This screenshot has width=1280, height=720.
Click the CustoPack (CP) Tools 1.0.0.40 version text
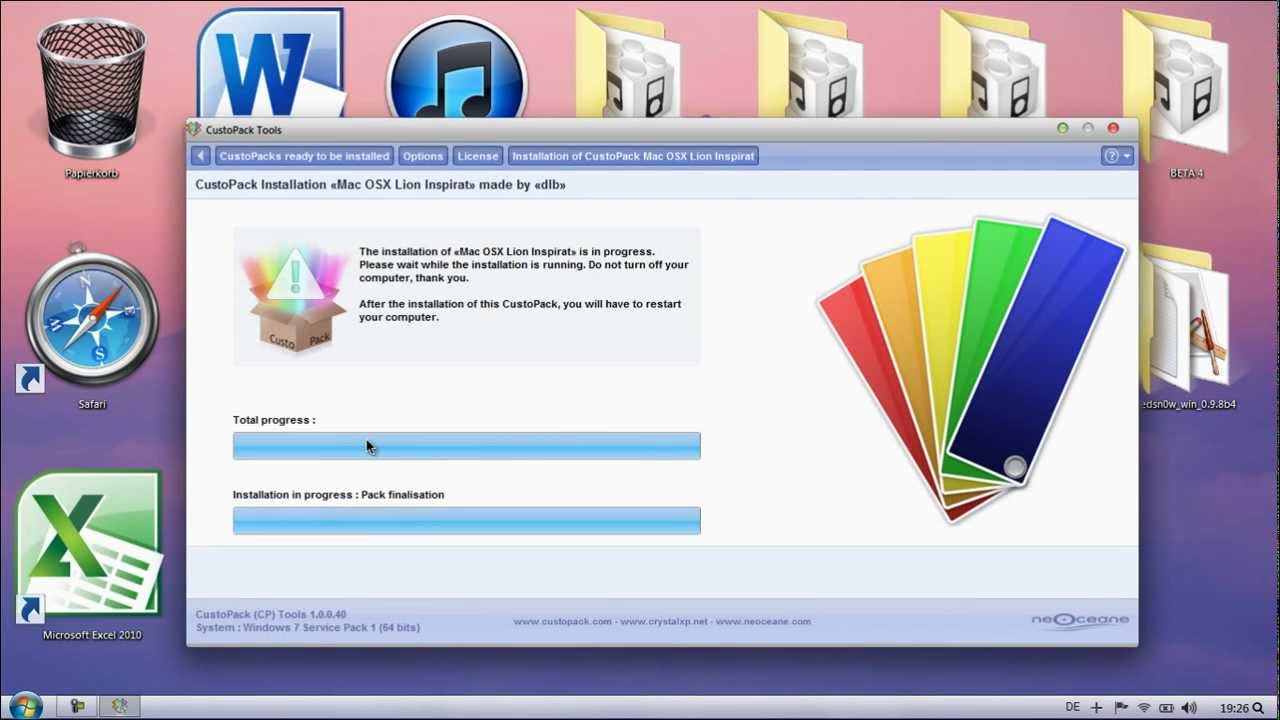click(x=271, y=615)
